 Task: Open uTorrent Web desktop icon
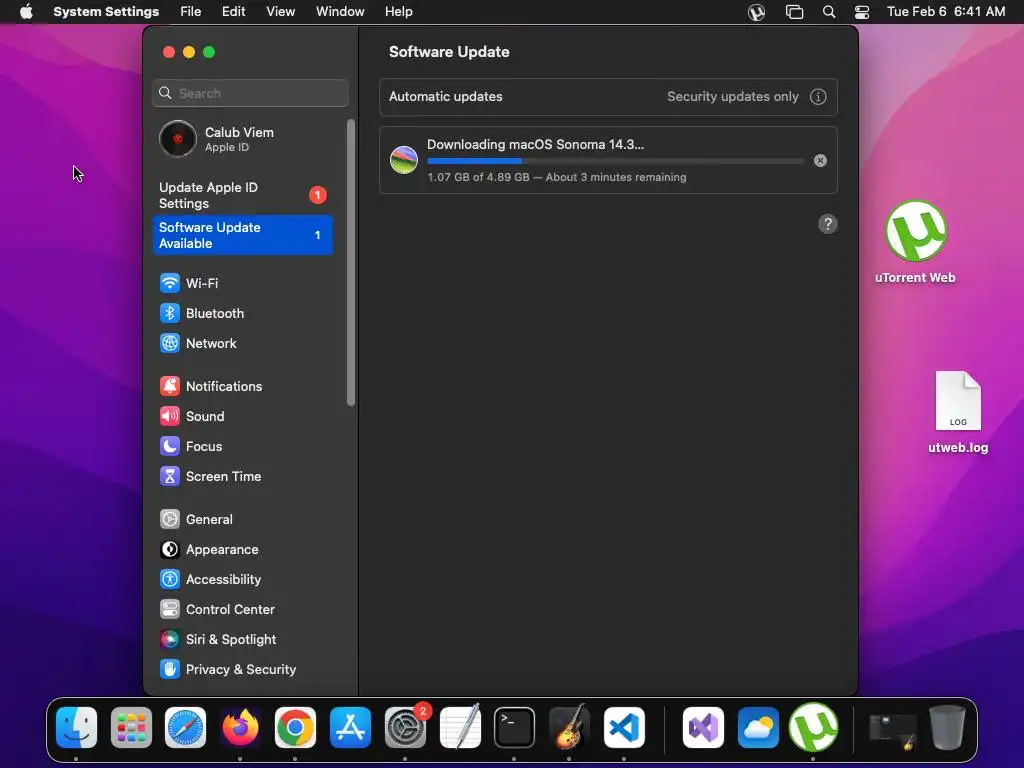click(x=916, y=242)
